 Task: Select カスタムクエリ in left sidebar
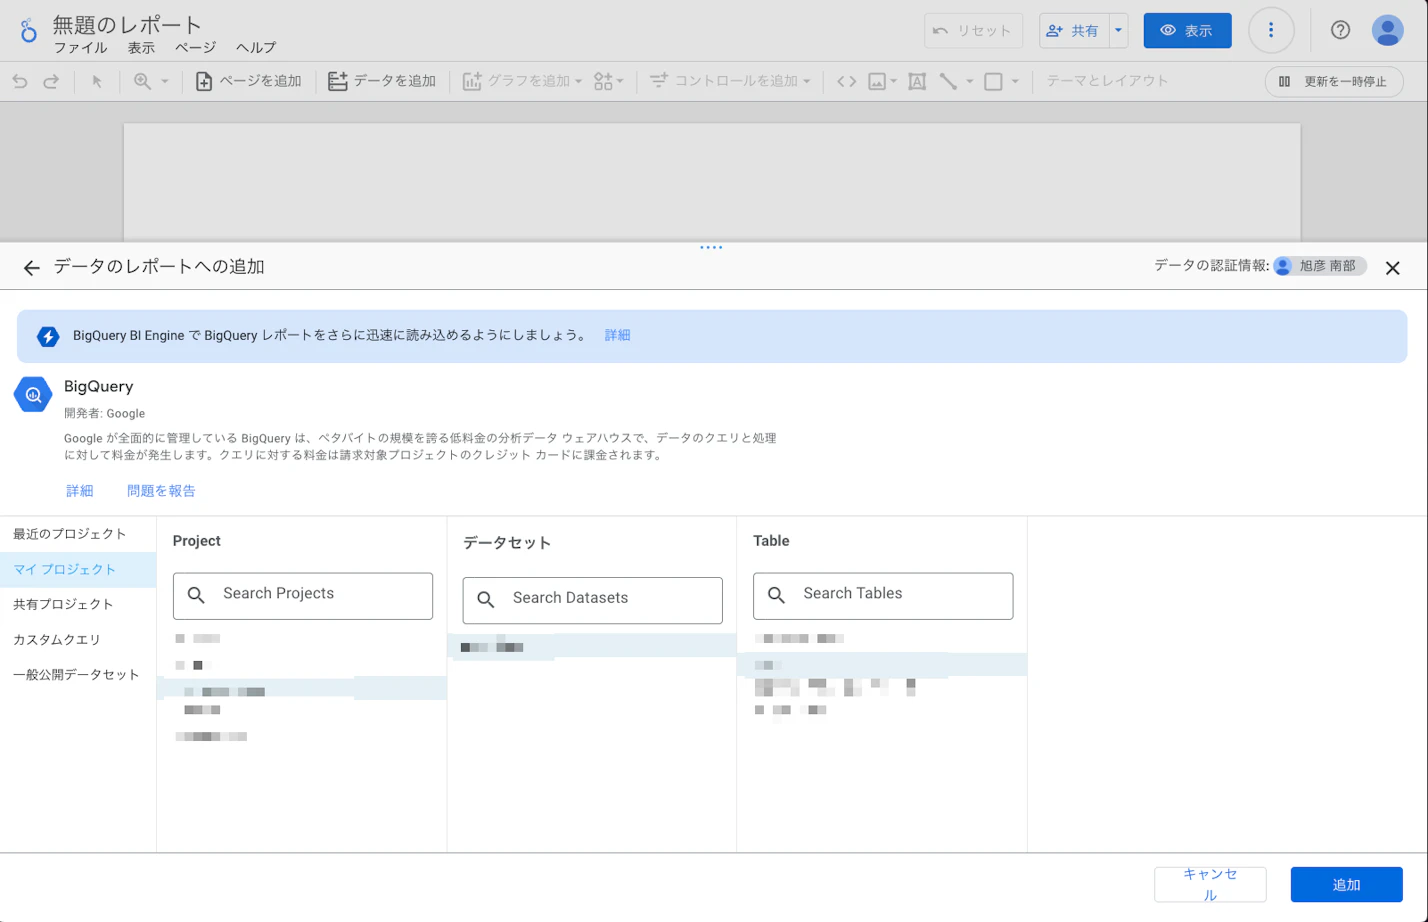[57, 639]
